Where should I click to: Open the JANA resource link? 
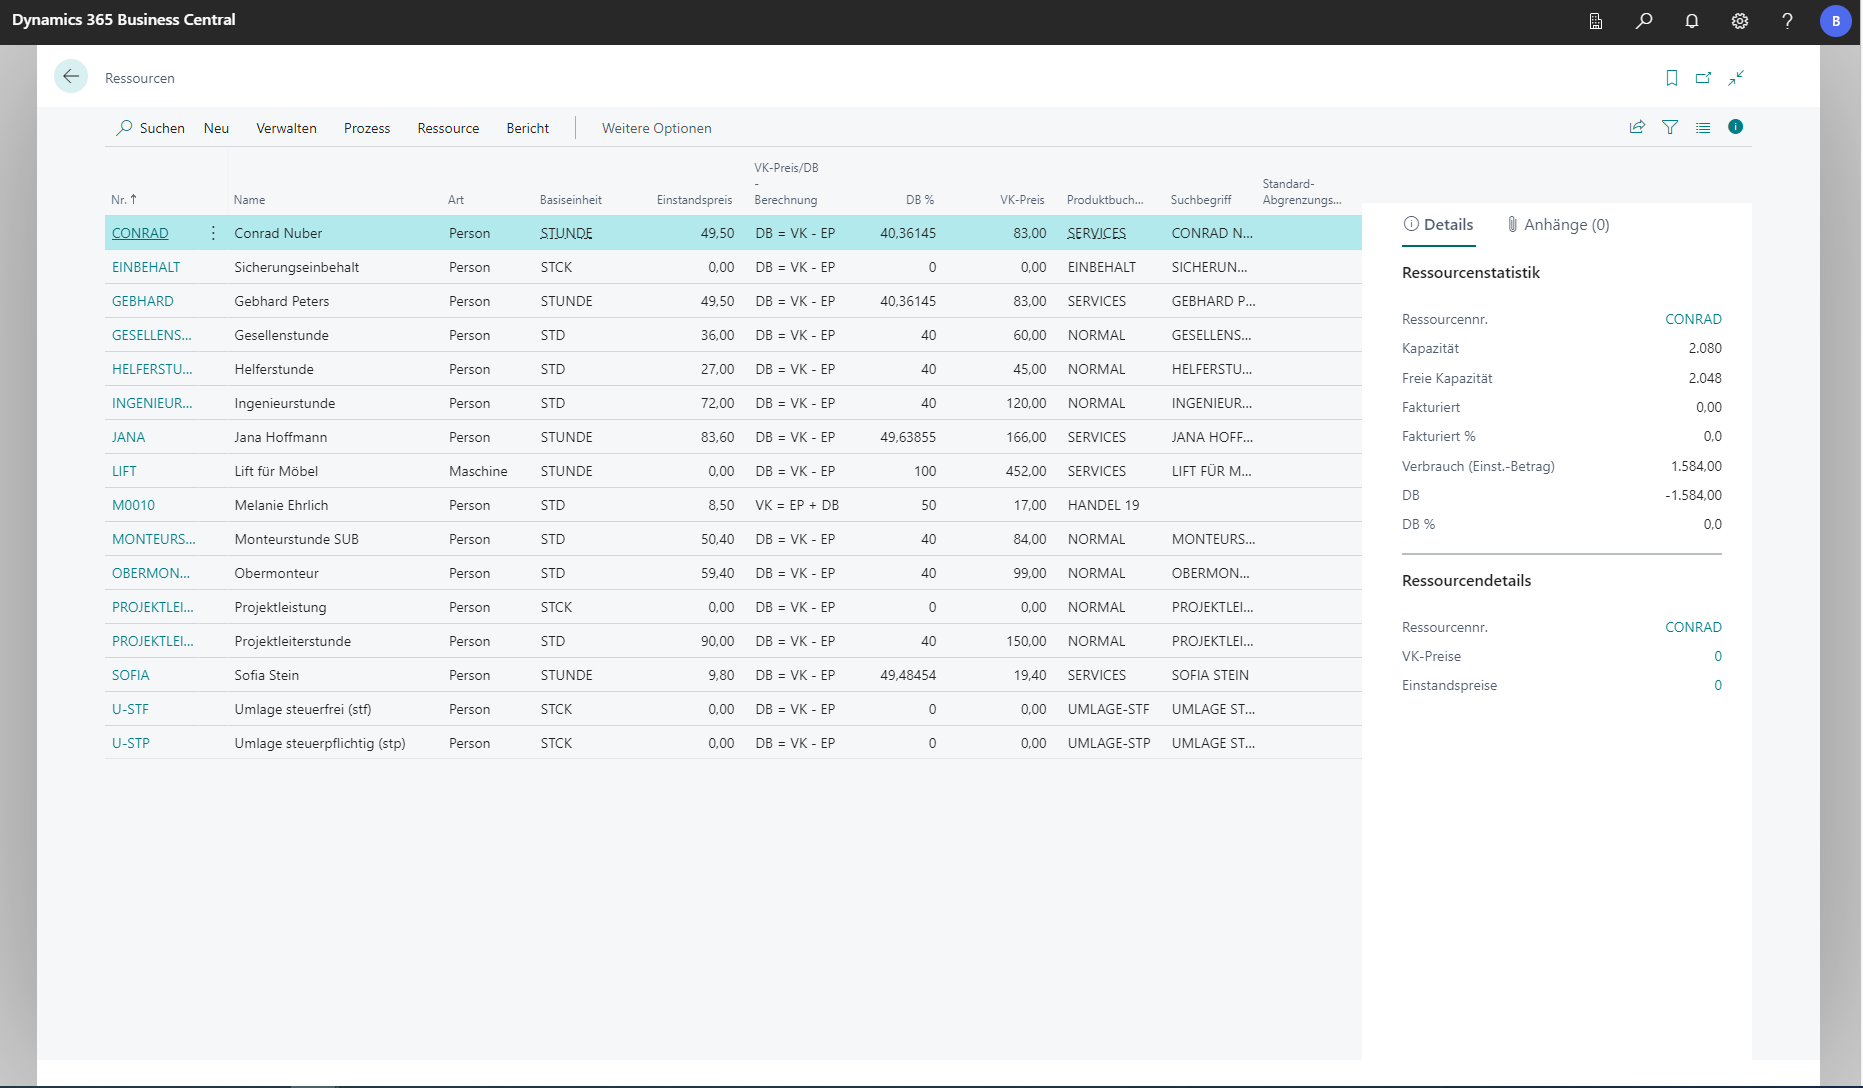(128, 437)
